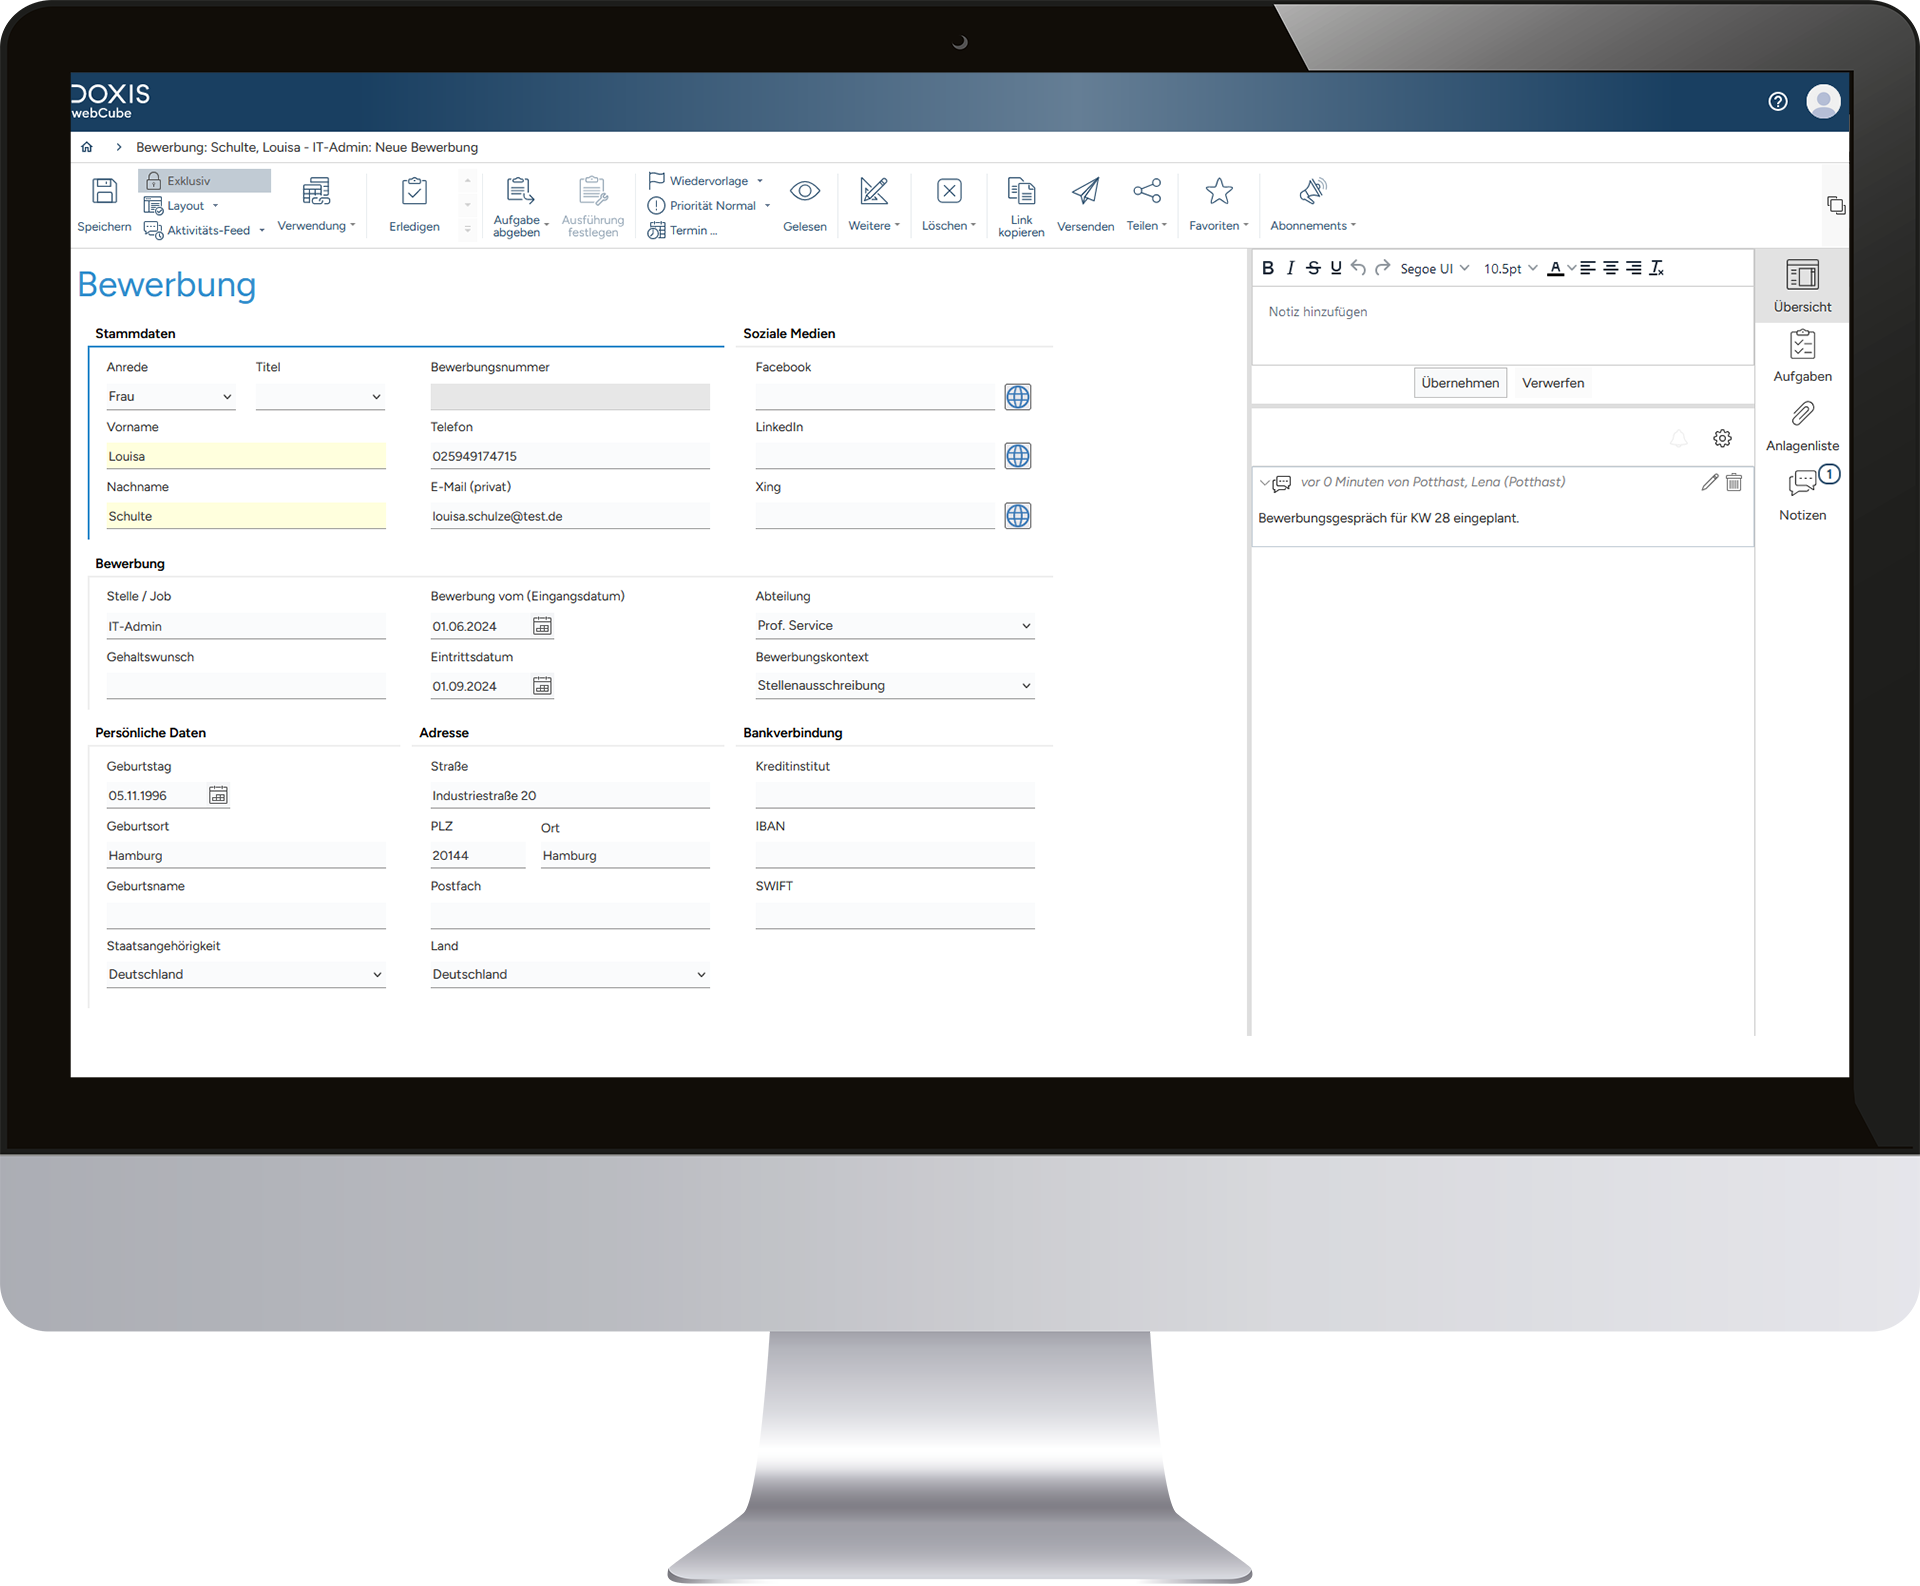Open notes settings gear icon

[x=1722, y=438]
